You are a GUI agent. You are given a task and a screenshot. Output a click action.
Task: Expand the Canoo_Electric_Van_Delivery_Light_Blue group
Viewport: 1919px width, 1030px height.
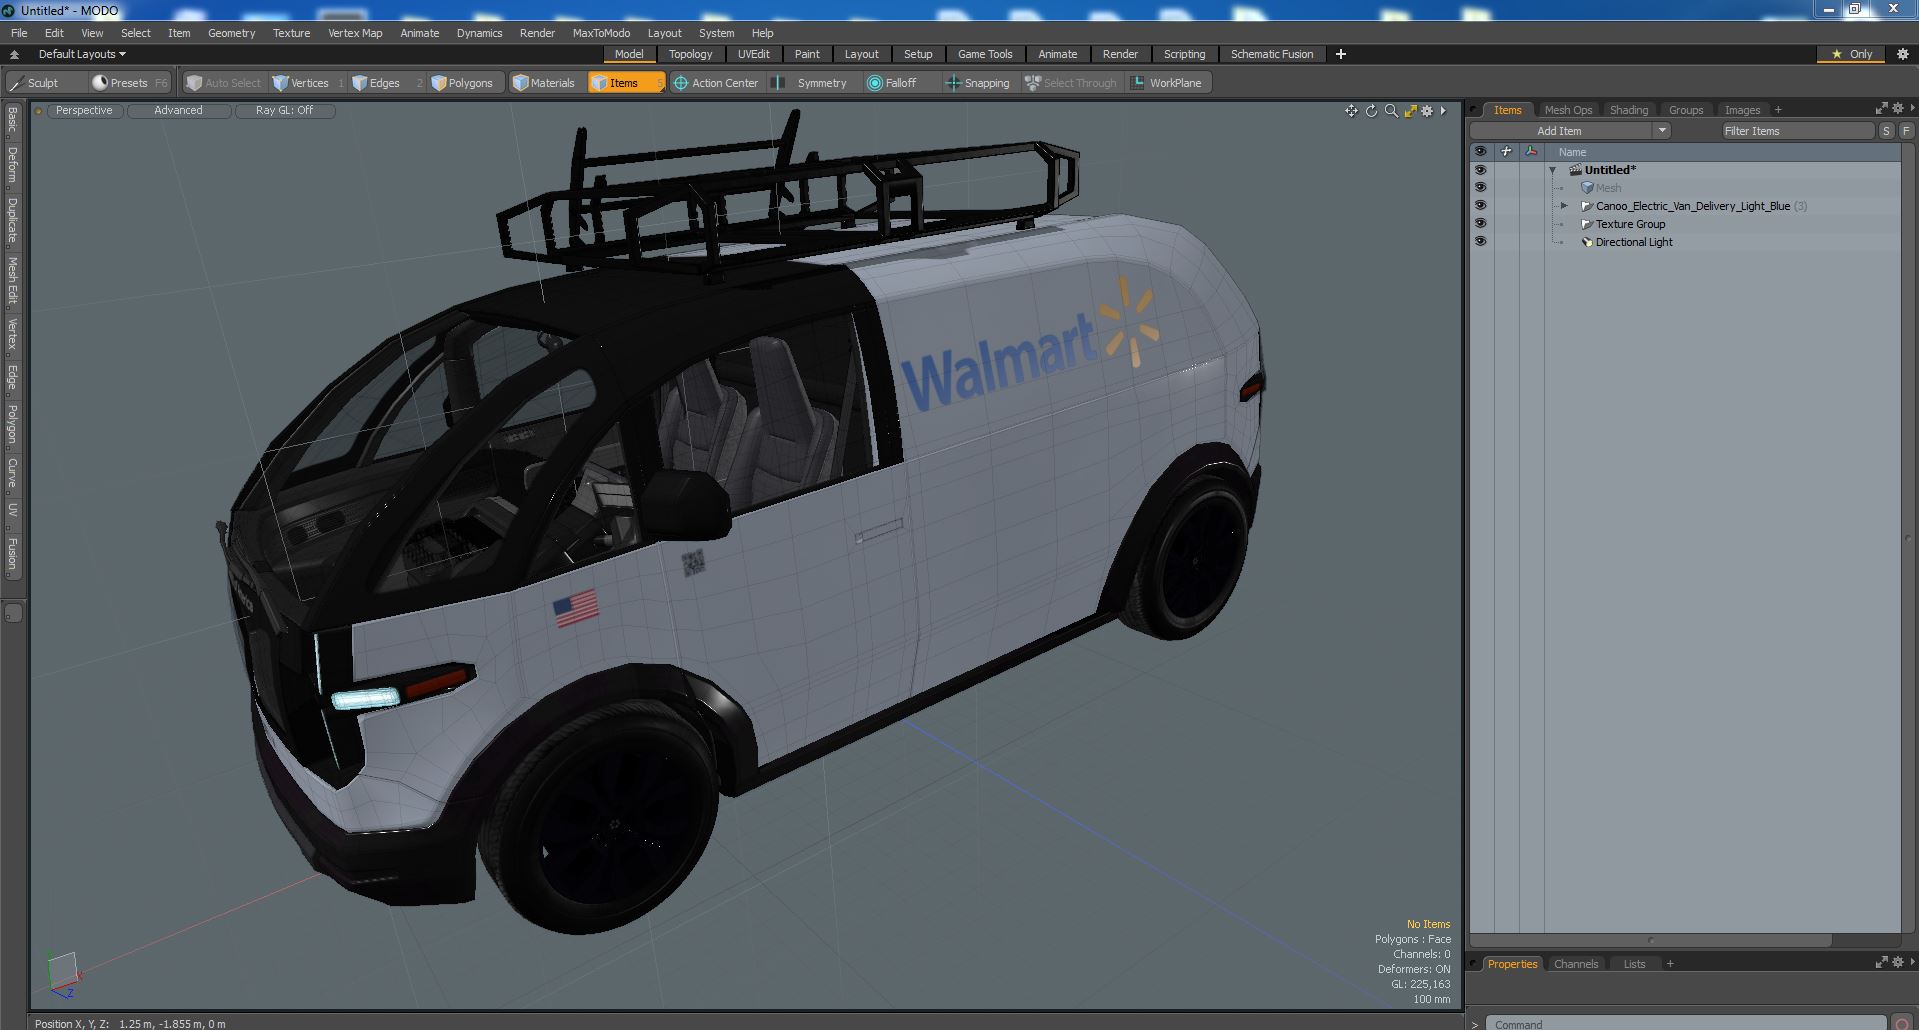click(1565, 206)
